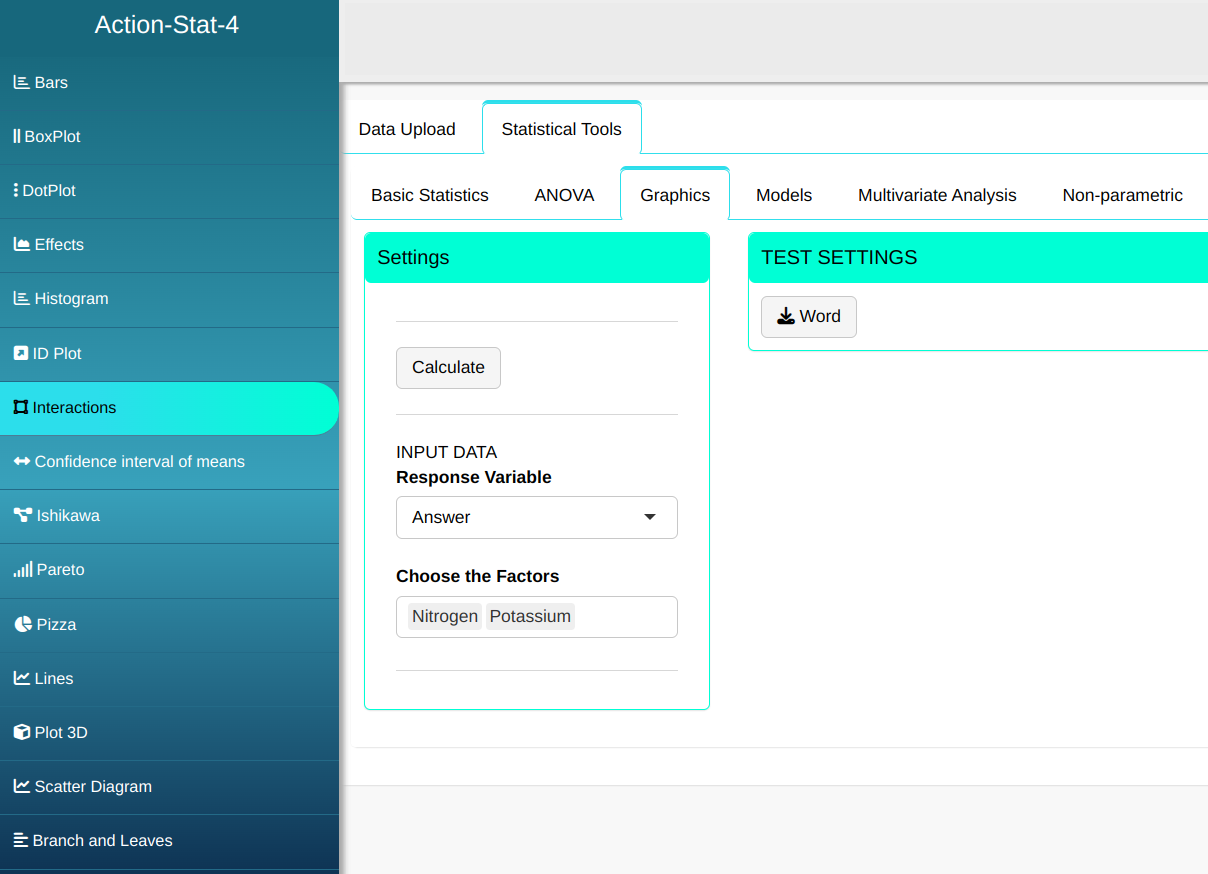
Task: Open Confidence interval of means menu item
Action: (139, 462)
